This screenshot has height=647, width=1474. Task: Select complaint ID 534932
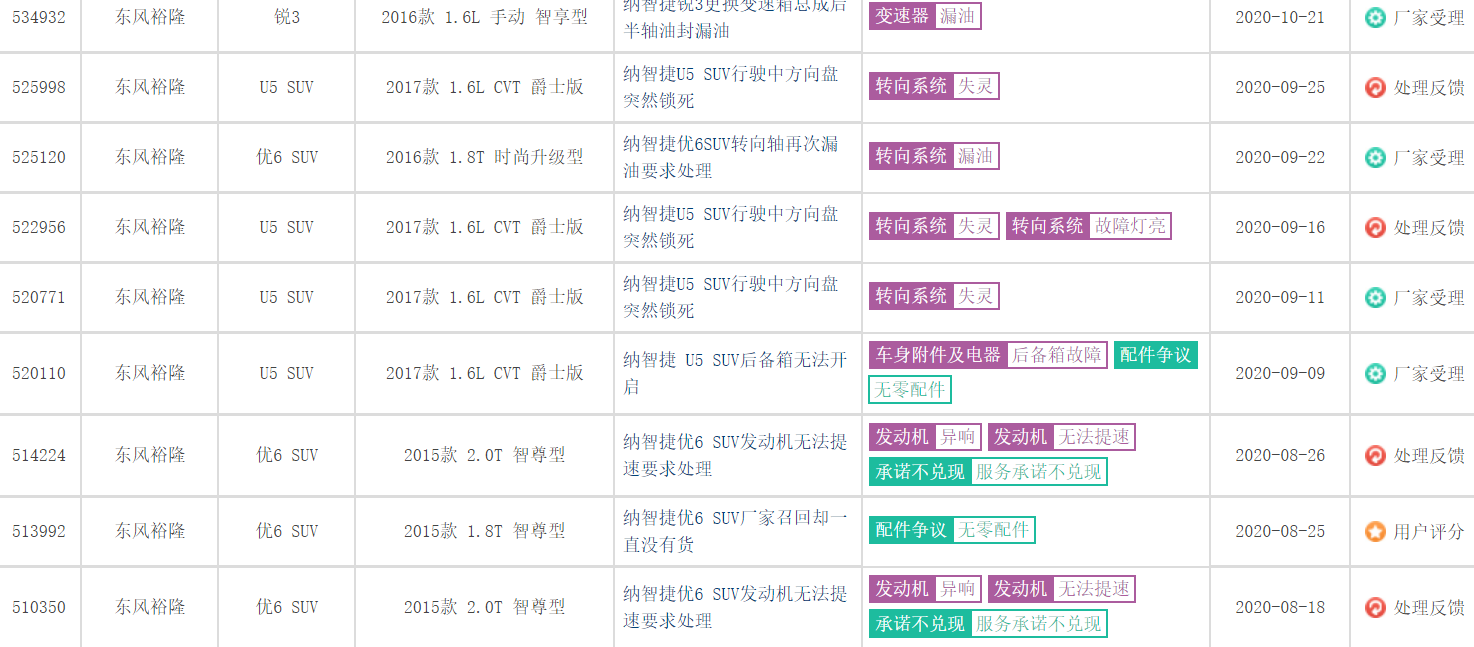(39, 18)
